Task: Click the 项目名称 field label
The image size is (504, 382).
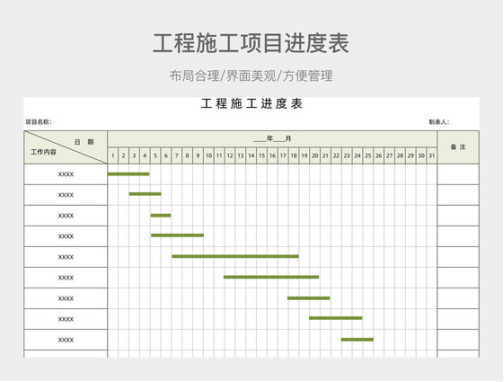Action: pyautogui.click(x=39, y=122)
